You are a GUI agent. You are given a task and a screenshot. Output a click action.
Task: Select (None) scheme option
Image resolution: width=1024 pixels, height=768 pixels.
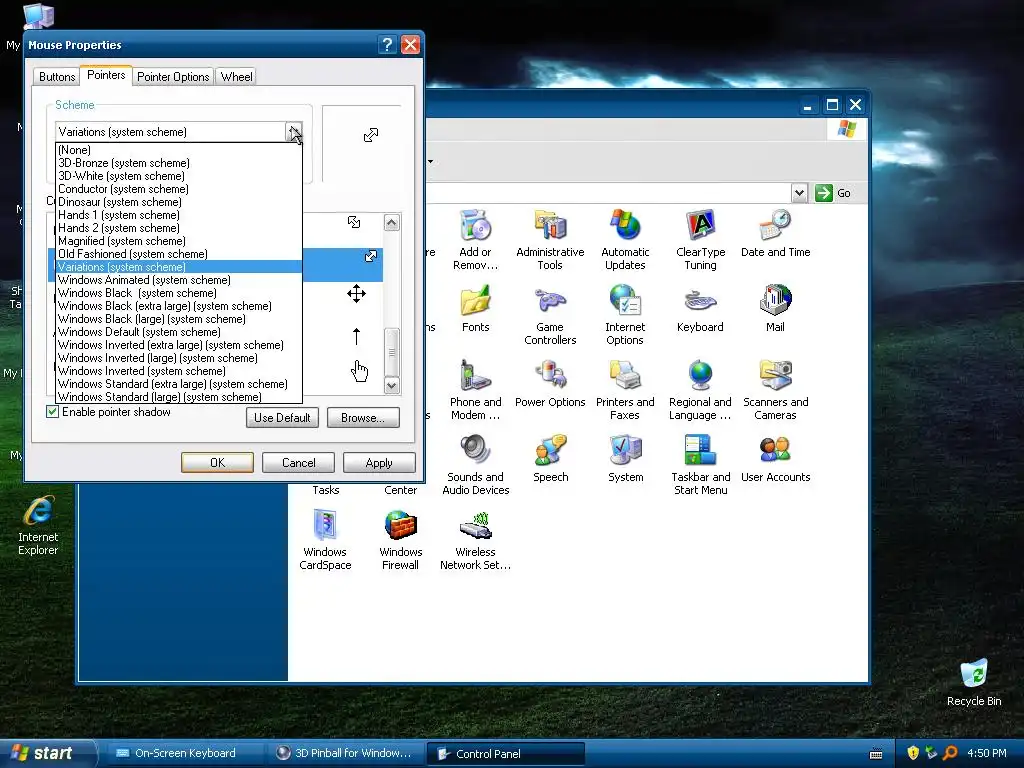178,150
